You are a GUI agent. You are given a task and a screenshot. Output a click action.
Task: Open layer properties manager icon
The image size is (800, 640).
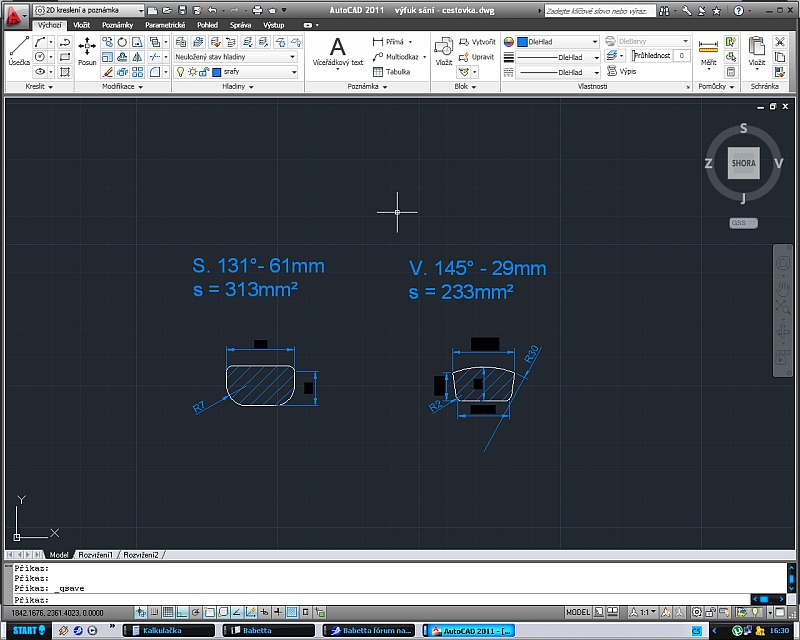181,42
